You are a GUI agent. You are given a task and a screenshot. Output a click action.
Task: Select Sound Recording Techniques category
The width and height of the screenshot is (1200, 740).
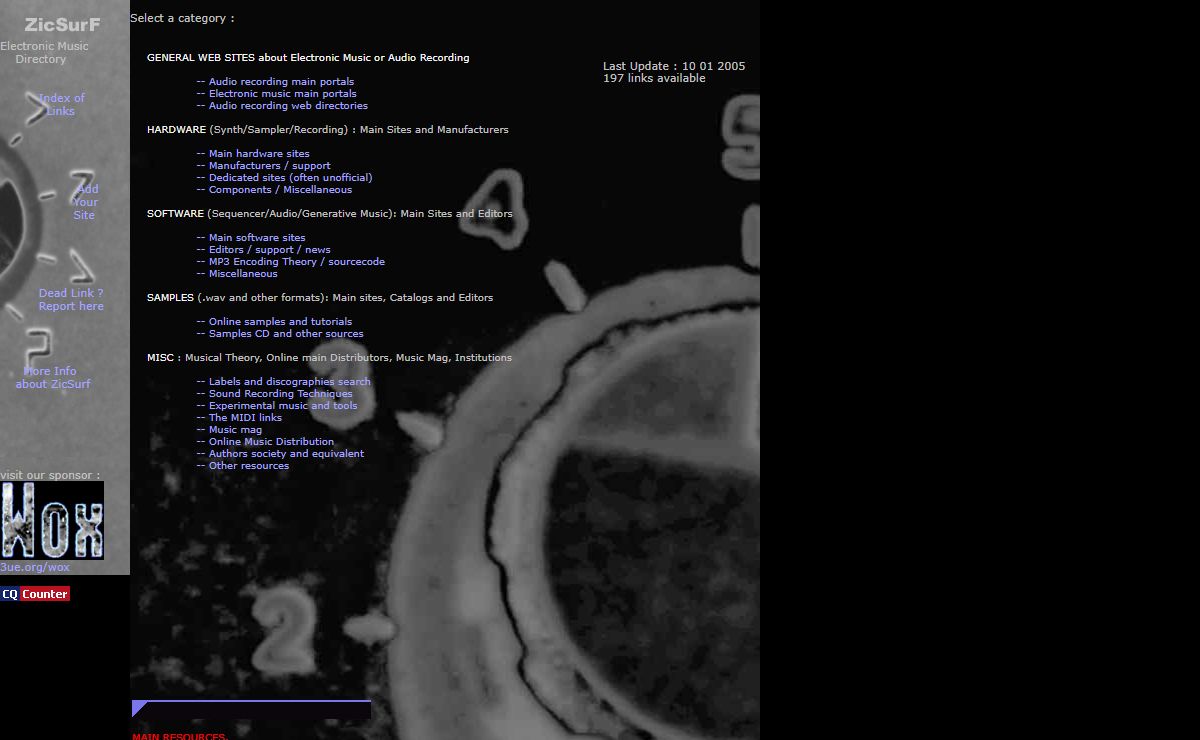(x=281, y=394)
